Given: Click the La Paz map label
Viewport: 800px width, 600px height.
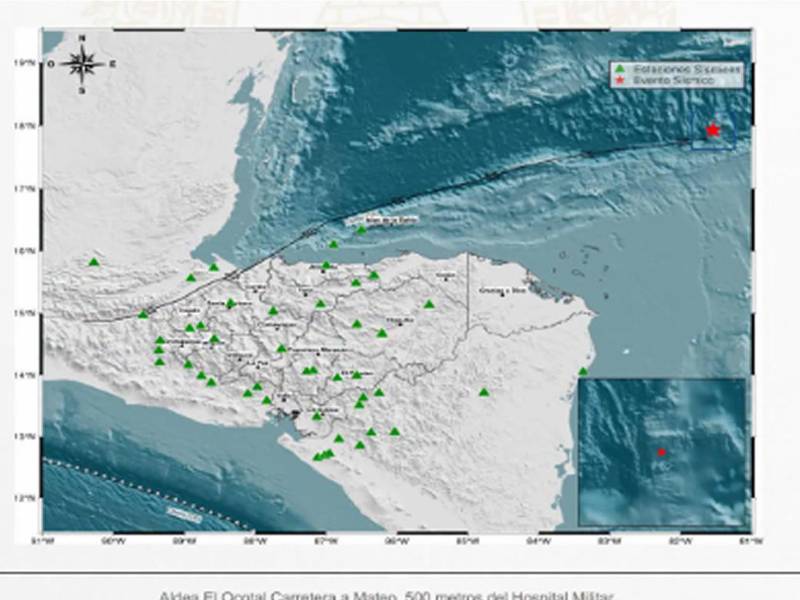Looking at the screenshot, I should (257, 363).
